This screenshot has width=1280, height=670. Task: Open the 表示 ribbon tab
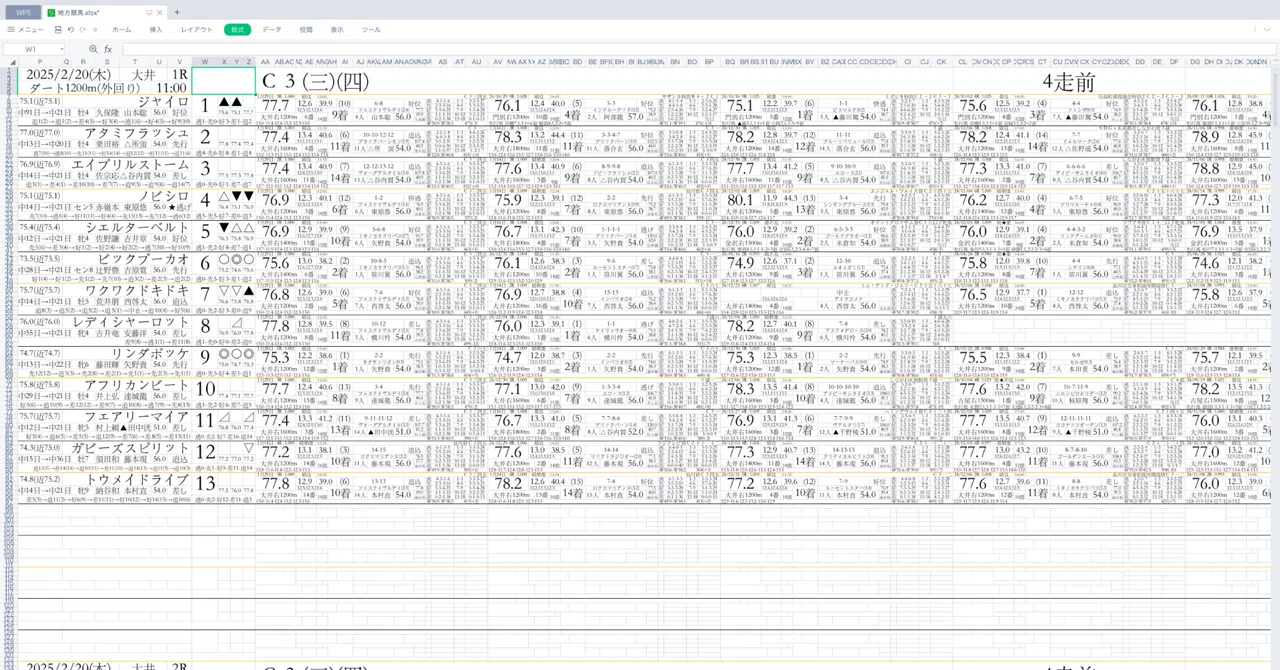(337, 30)
